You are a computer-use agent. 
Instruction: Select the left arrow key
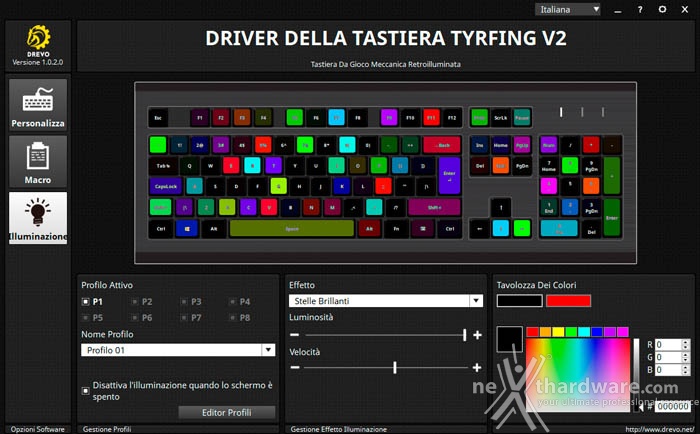pyautogui.click(x=479, y=229)
